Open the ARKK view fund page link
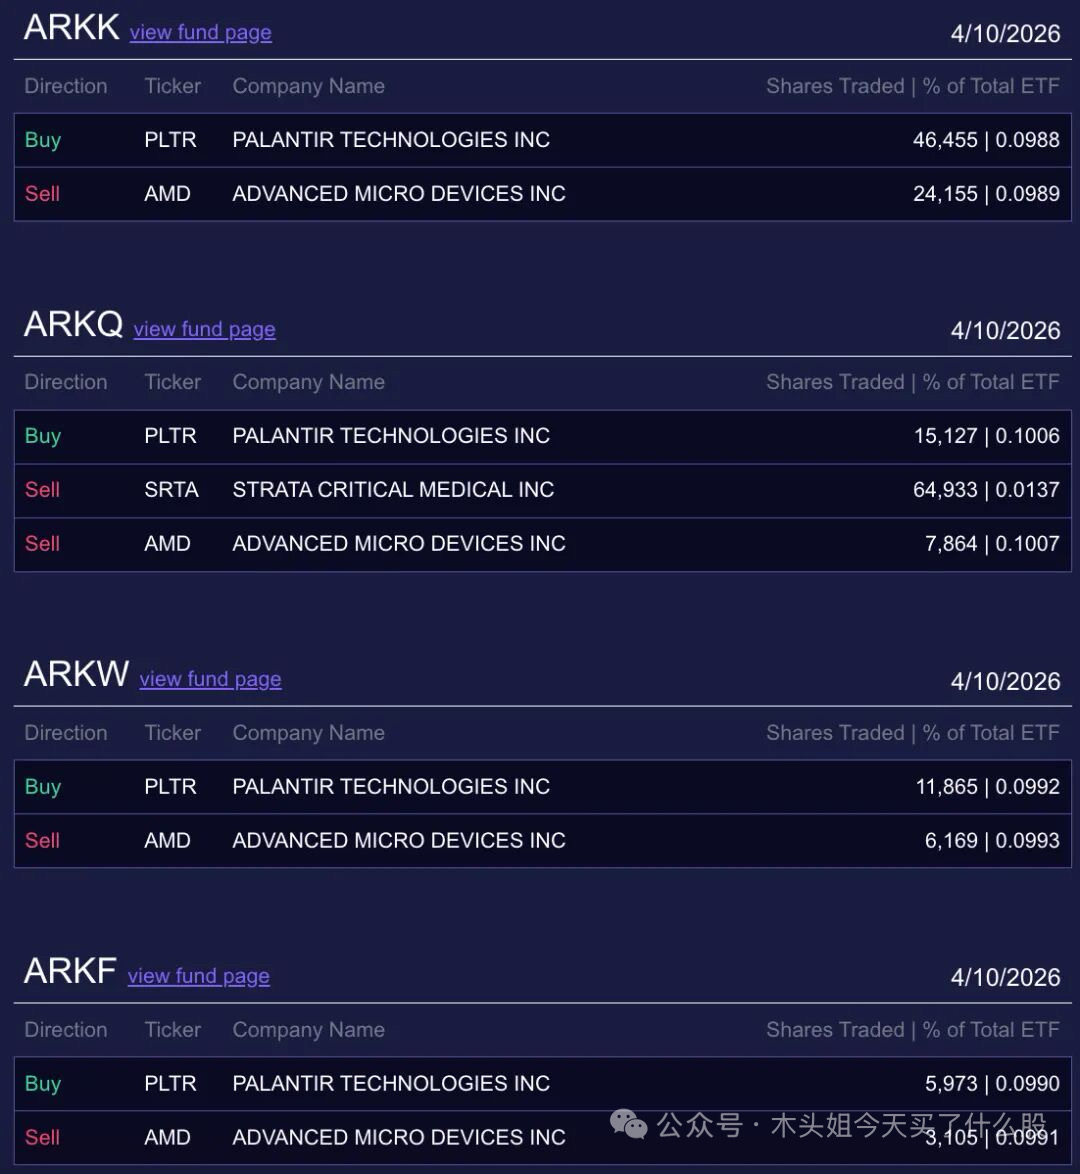Screen dimensions: 1080x1174 tap(200, 32)
